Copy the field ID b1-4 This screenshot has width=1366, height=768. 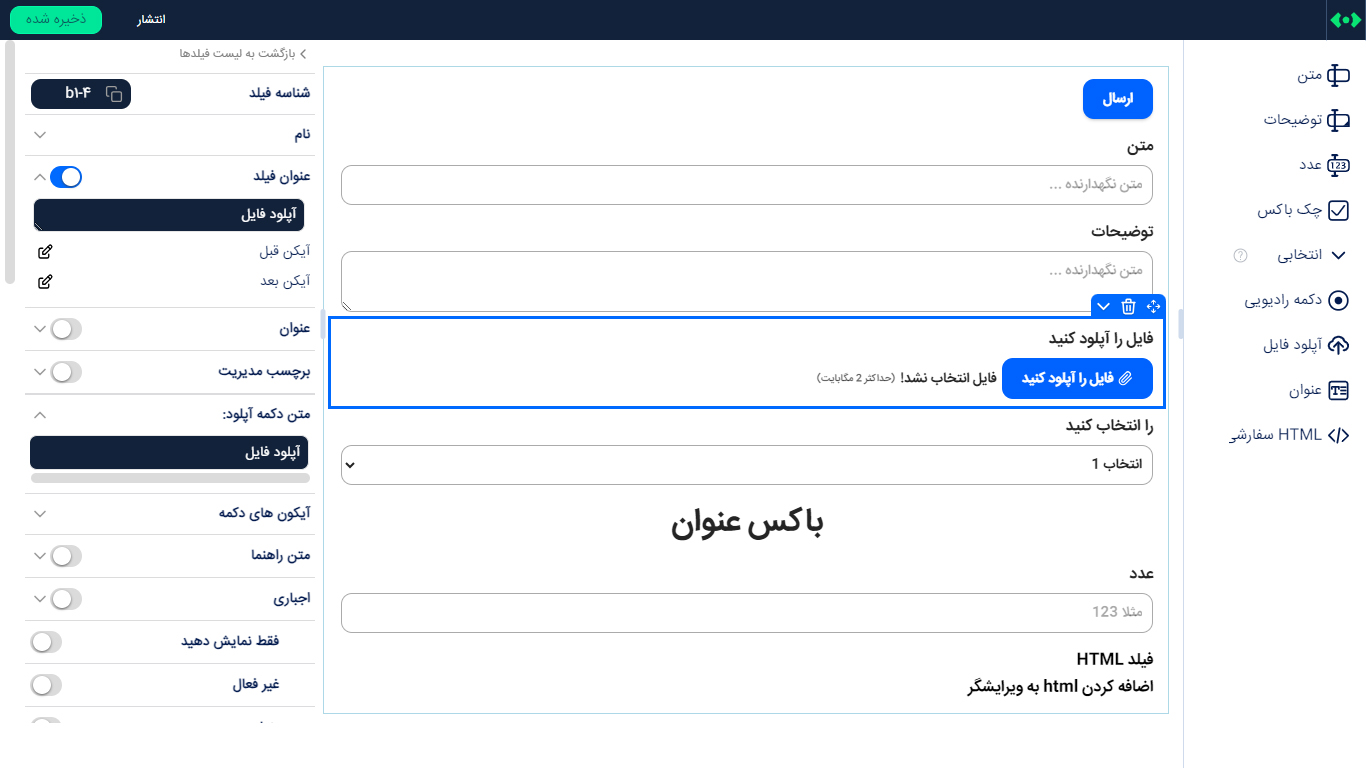click(114, 94)
